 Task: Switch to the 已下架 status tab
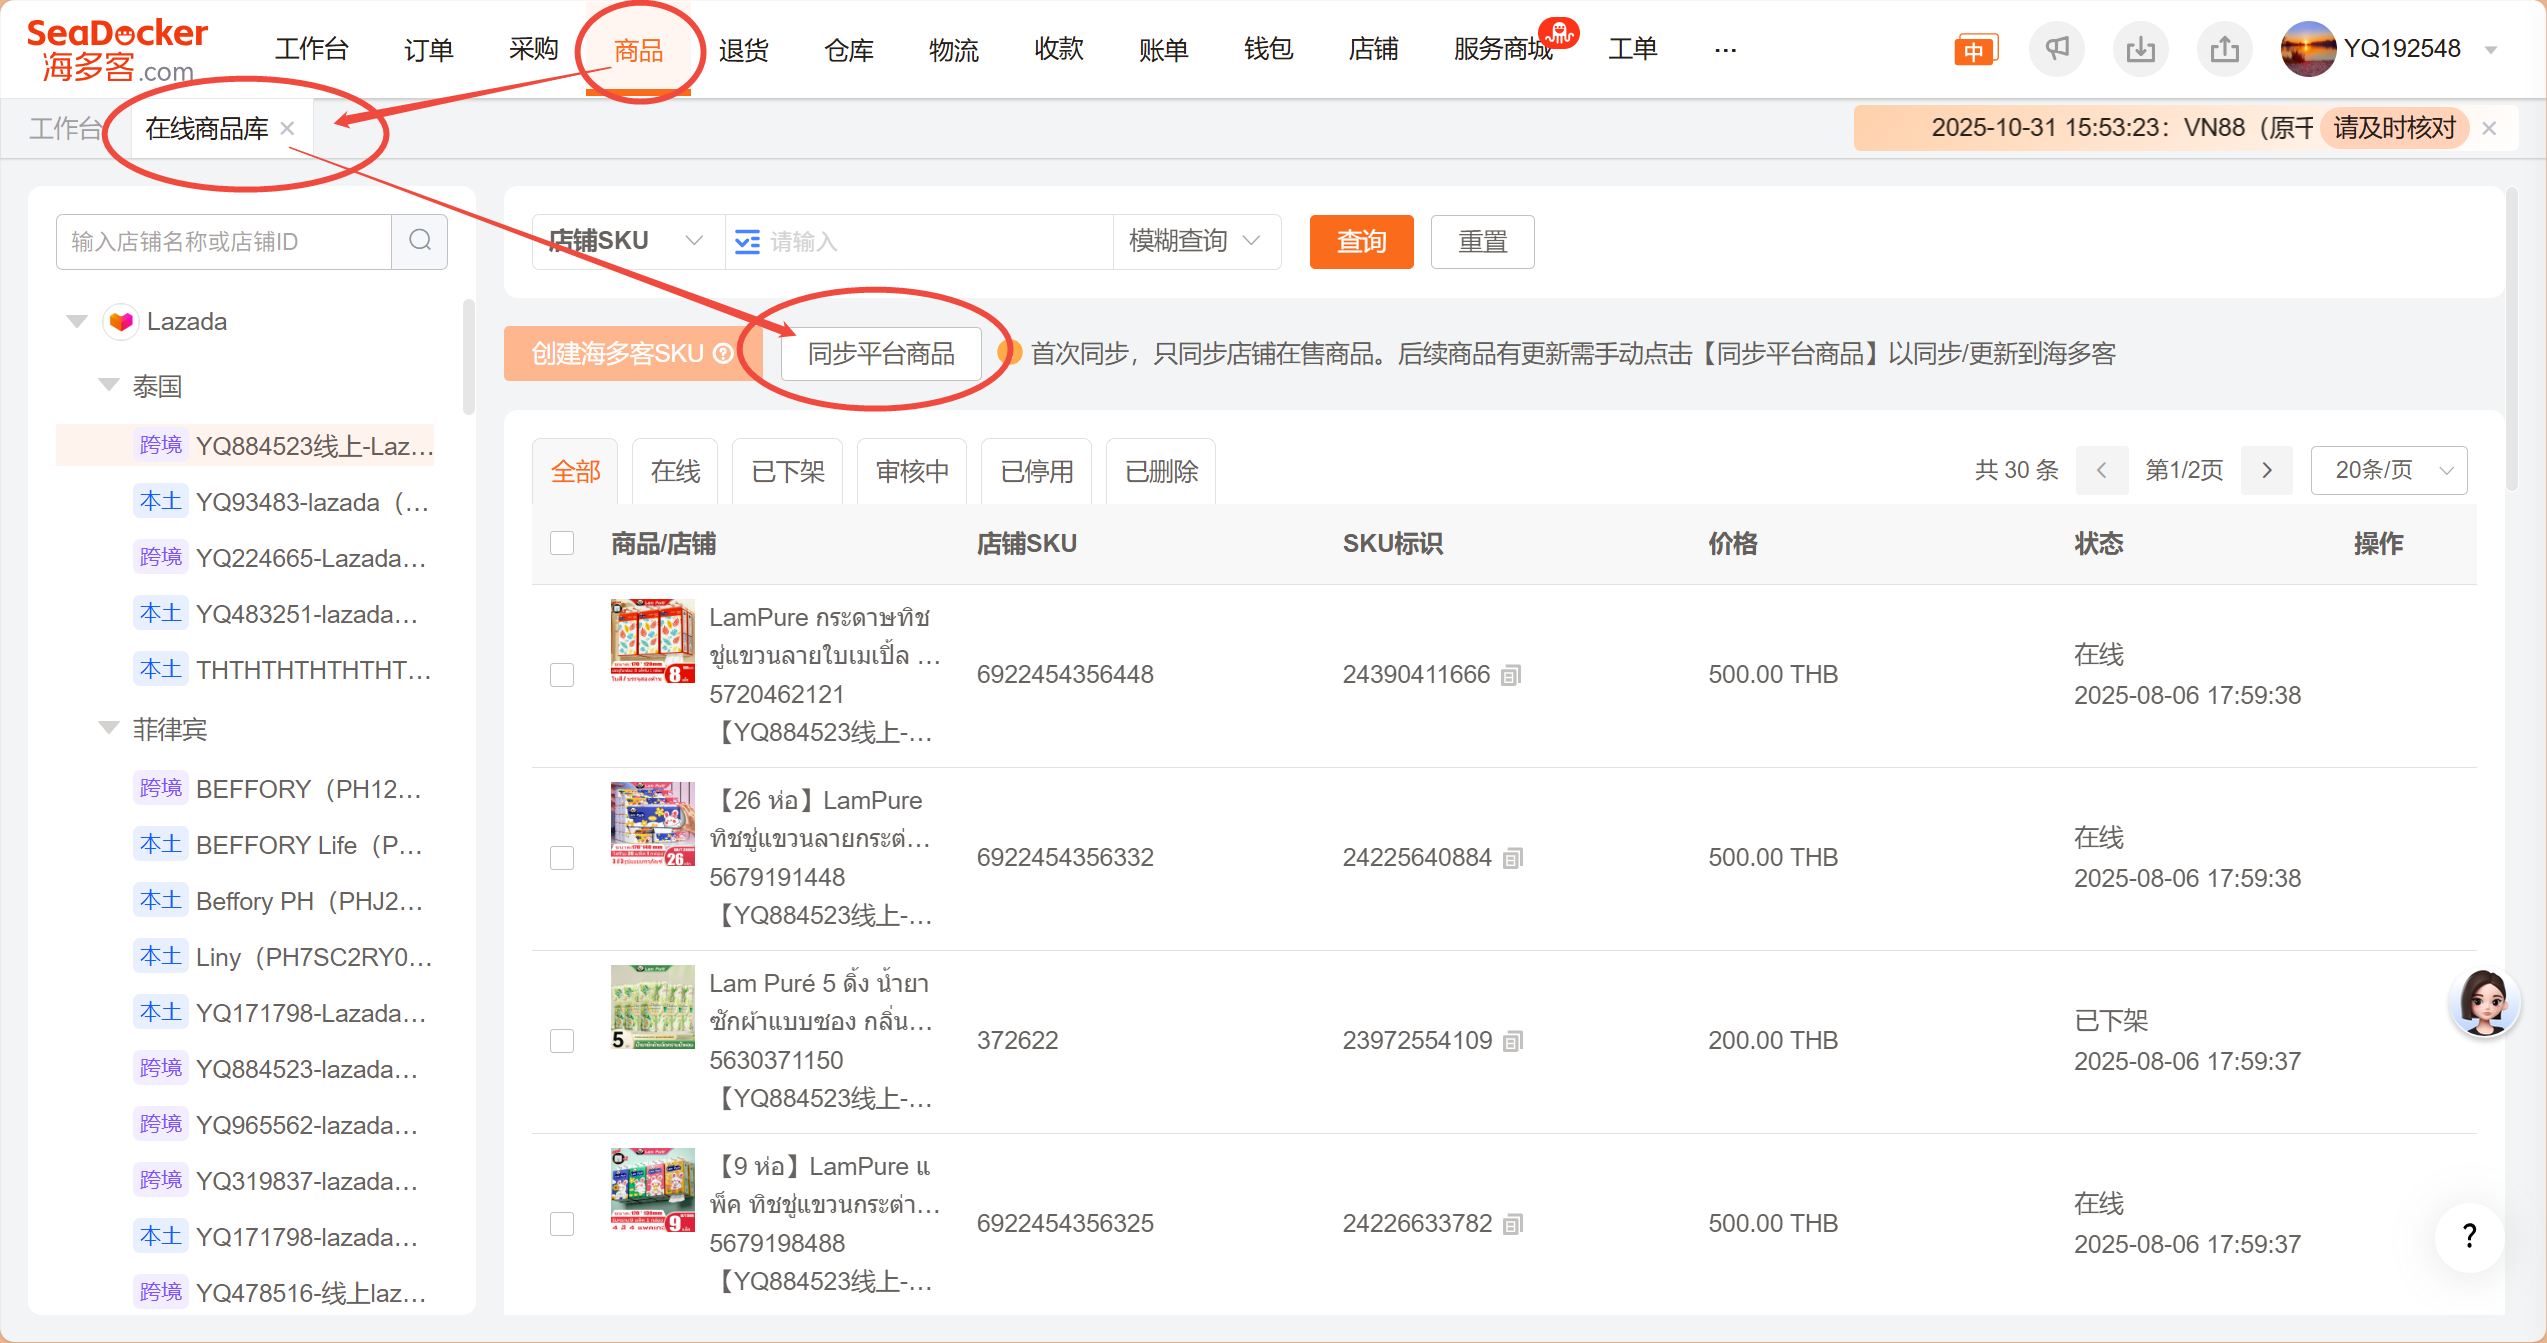coord(787,471)
